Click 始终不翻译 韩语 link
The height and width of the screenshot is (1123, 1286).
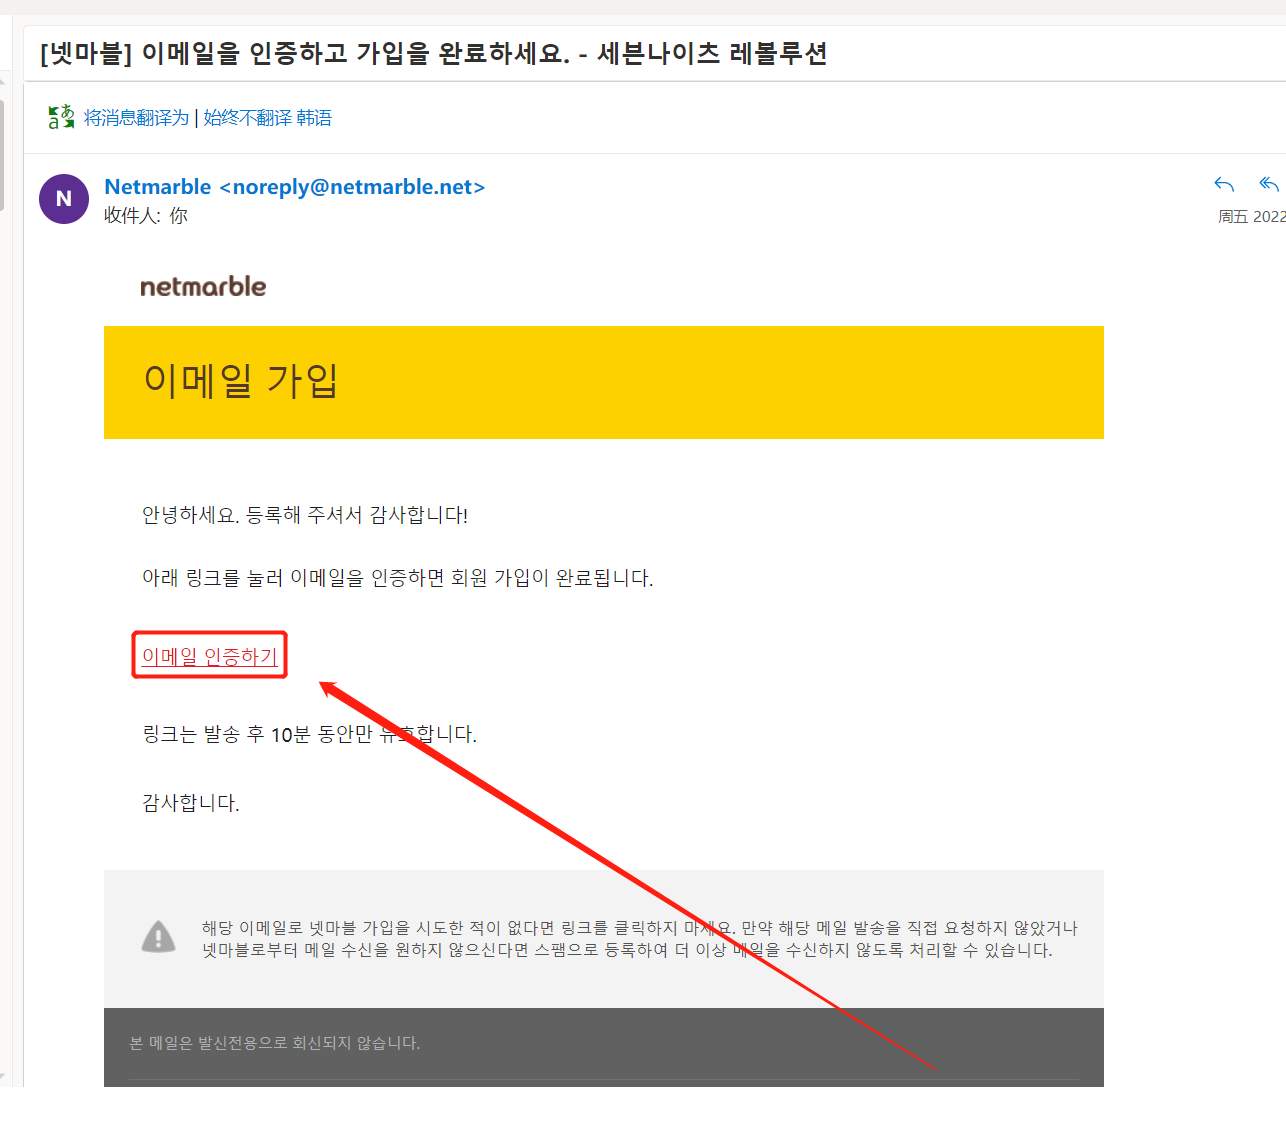267,118
